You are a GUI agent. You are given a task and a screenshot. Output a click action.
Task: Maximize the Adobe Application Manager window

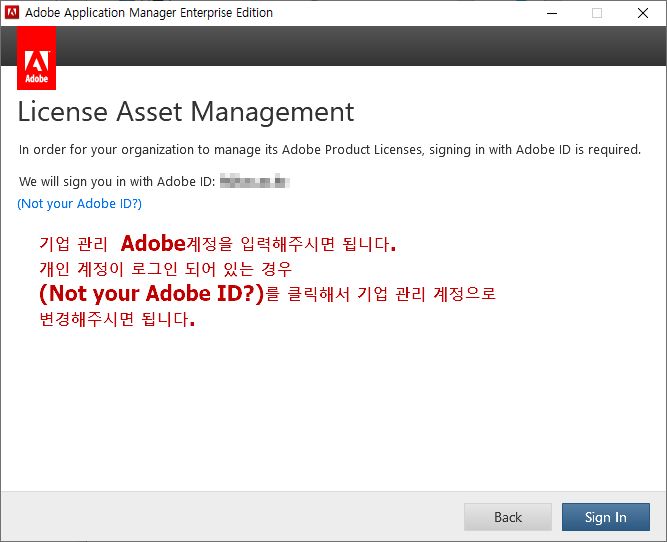597,13
